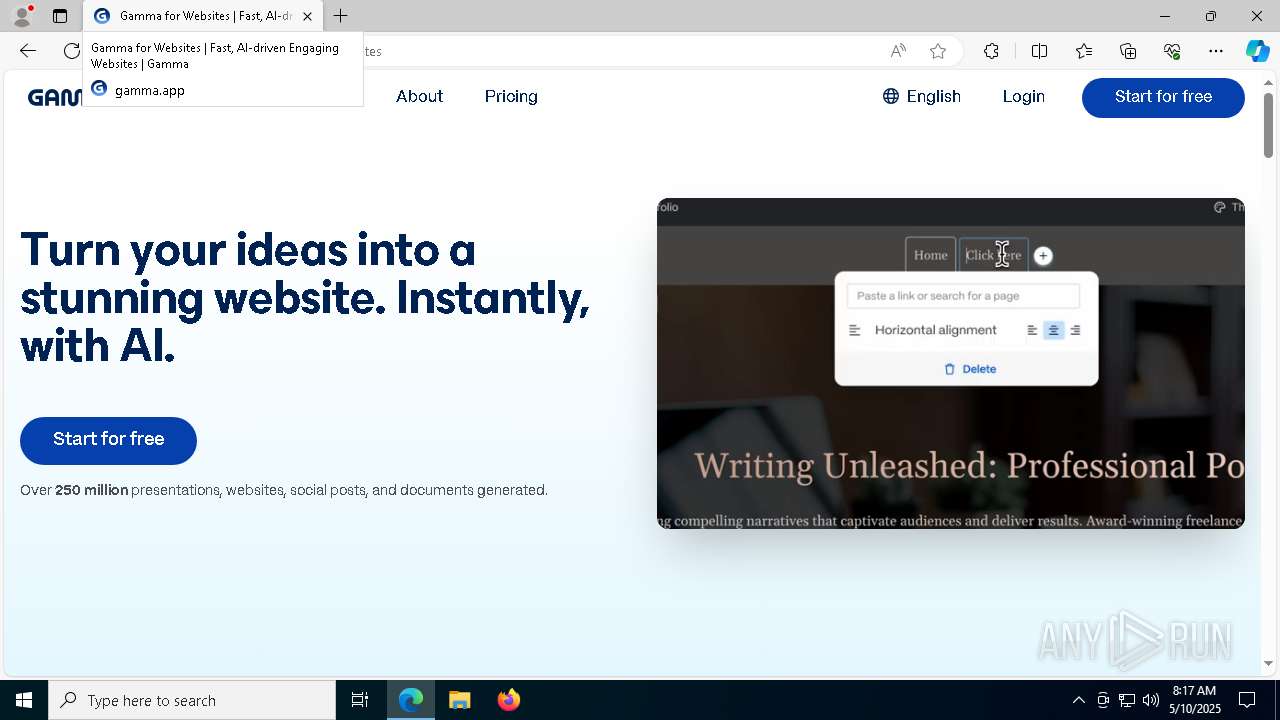Viewport: 1280px width, 720px height.
Task: Click the Delete option in popup
Action: pos(970,369)
